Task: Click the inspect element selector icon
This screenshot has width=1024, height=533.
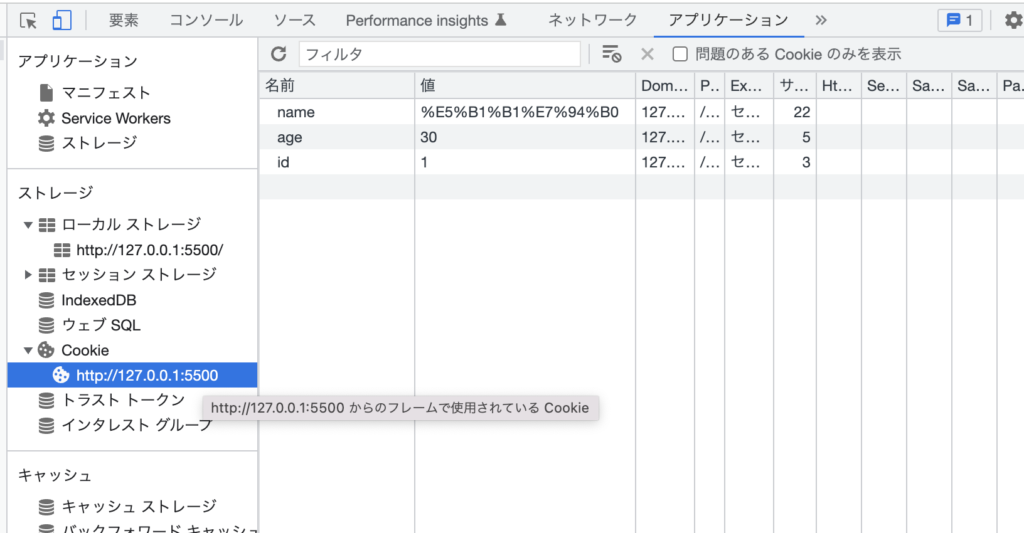Action: pos(29,20)
